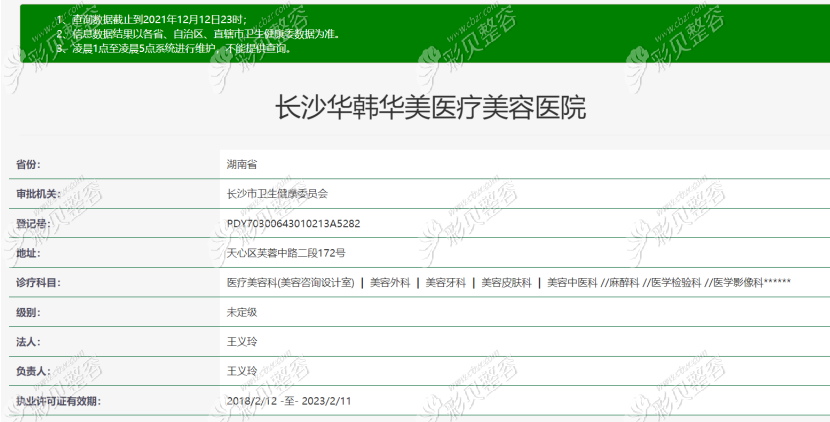This screenshot has height=422, width=830.
Task: Select the 地址 label
Action: coord(28,253)
